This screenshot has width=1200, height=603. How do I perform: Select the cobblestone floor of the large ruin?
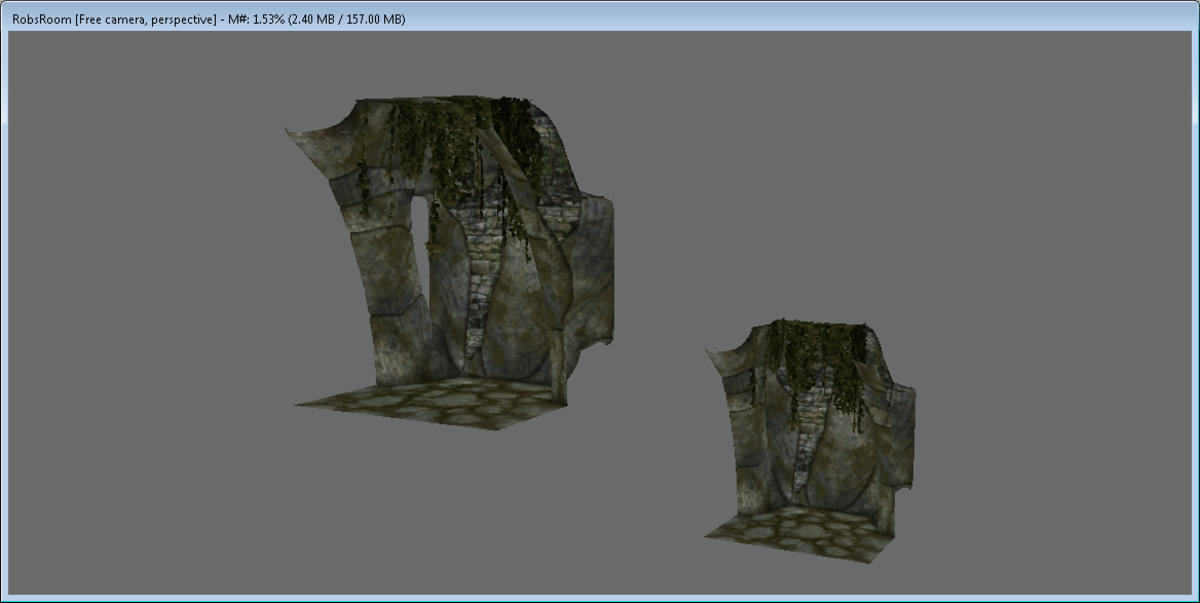(430, 402)
